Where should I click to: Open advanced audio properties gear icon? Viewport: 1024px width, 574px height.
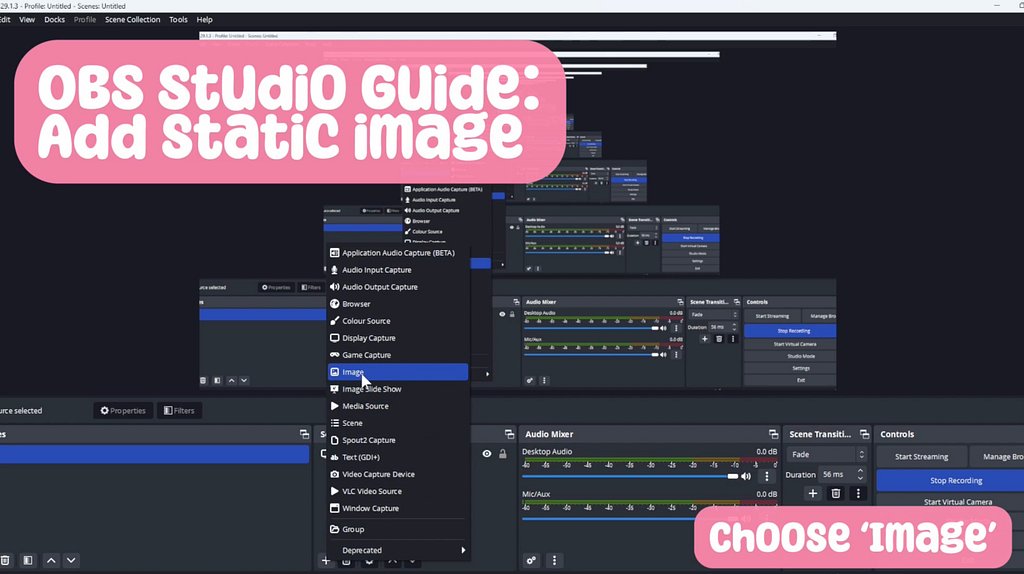tap(532, 560)
